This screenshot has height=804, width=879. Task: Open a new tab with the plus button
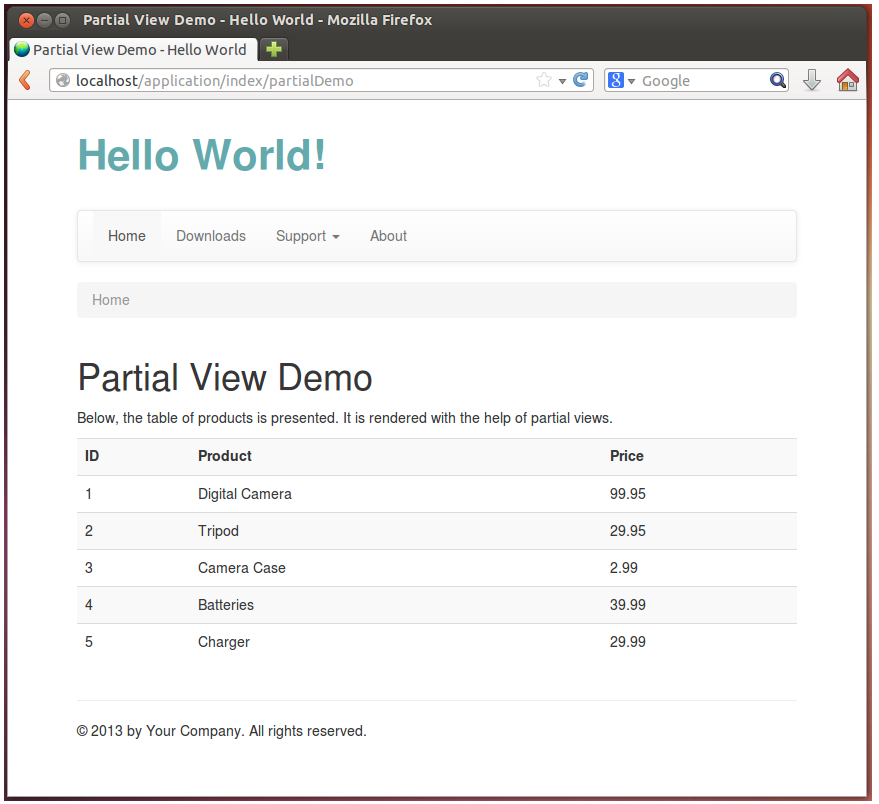(273, 49)
